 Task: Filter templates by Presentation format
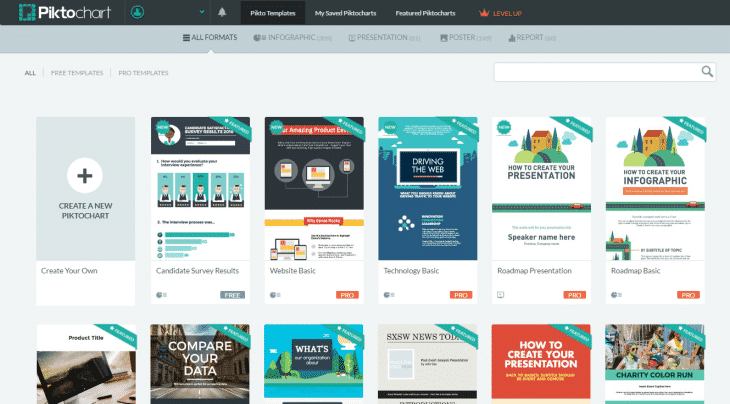pos(383,38)
